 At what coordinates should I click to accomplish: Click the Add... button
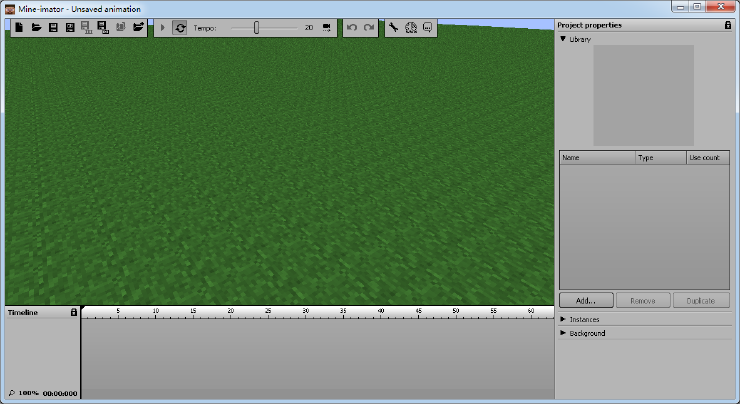[x=586, y=301]
